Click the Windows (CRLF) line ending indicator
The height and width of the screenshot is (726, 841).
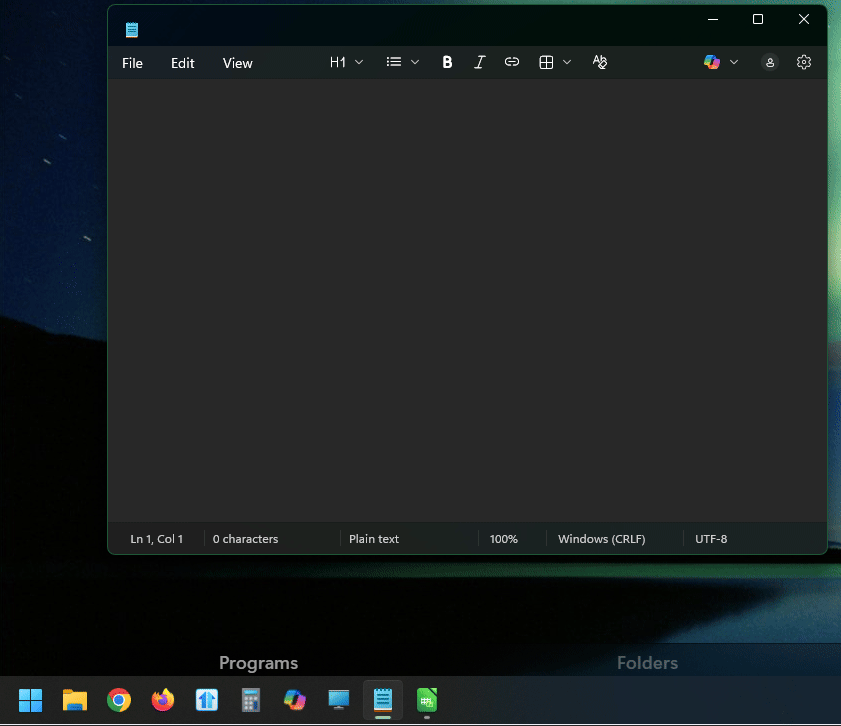pyautogui.click(x=601, y=539)
